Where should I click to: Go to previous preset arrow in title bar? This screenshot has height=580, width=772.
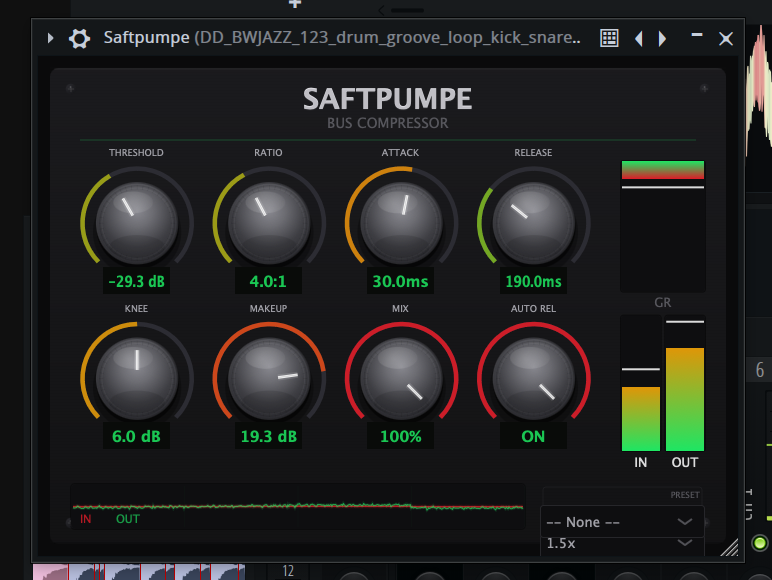[x=639, y=38]
